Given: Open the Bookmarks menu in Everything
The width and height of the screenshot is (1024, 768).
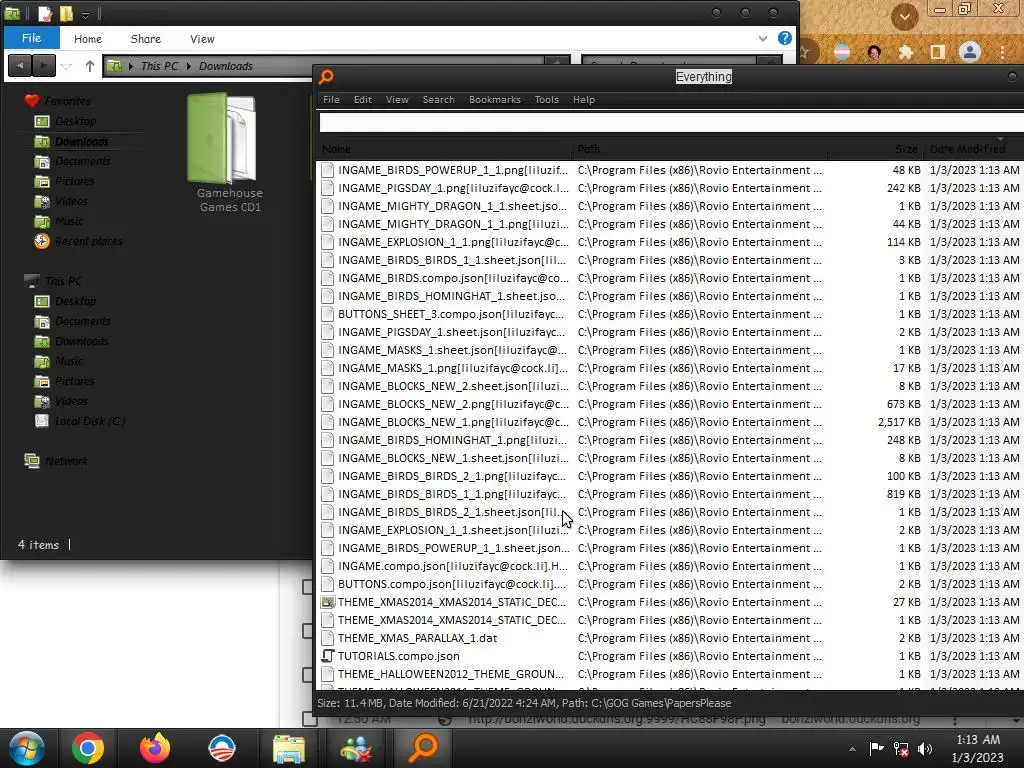Looking at the screenshot, I should (494, 100).
